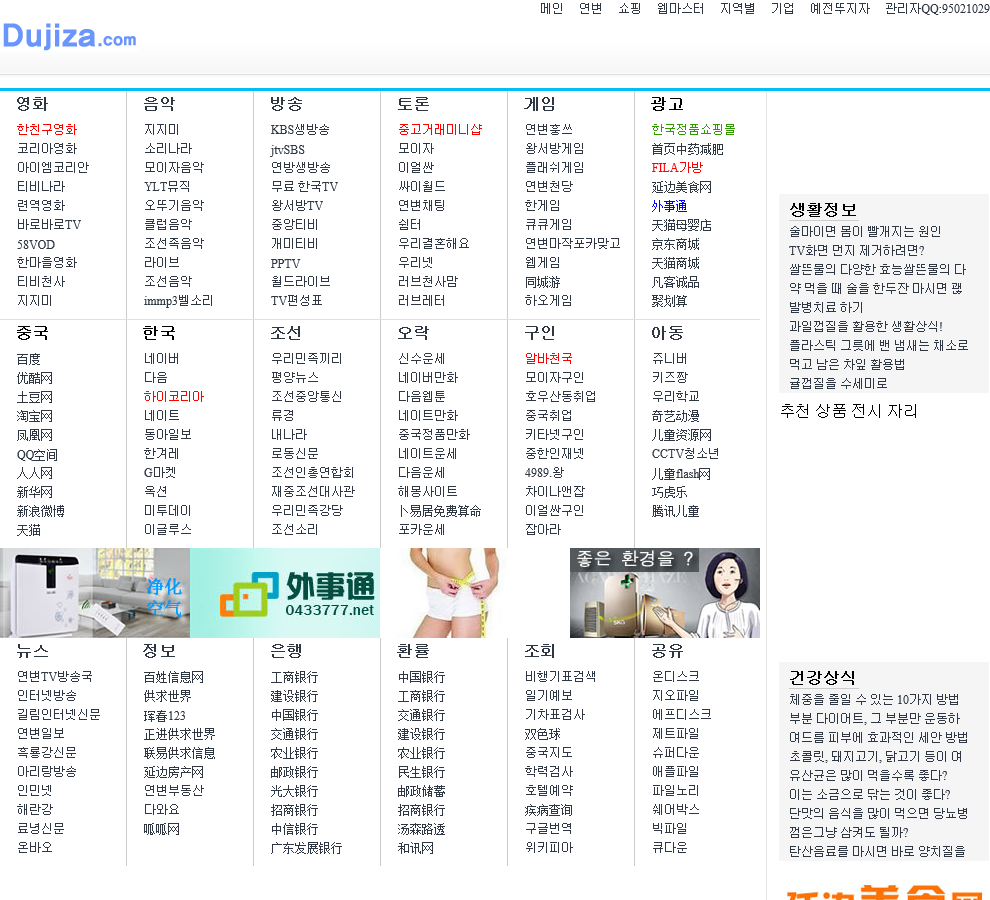Open the 싸이월드 link
Screen dimensions: 990x900
pyautogui.click(x=422, y=186)
